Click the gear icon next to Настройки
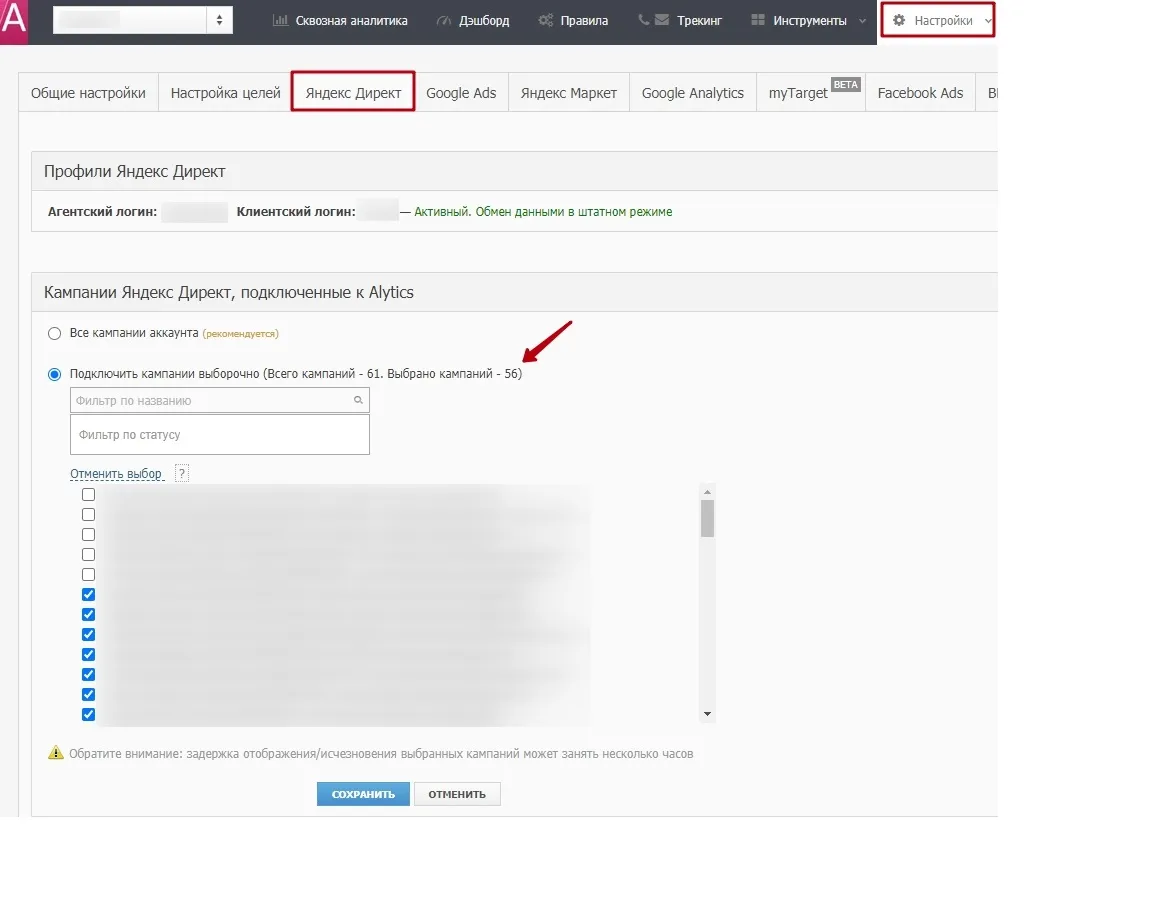The image size is (1152, 912). [x=899, y=21]
